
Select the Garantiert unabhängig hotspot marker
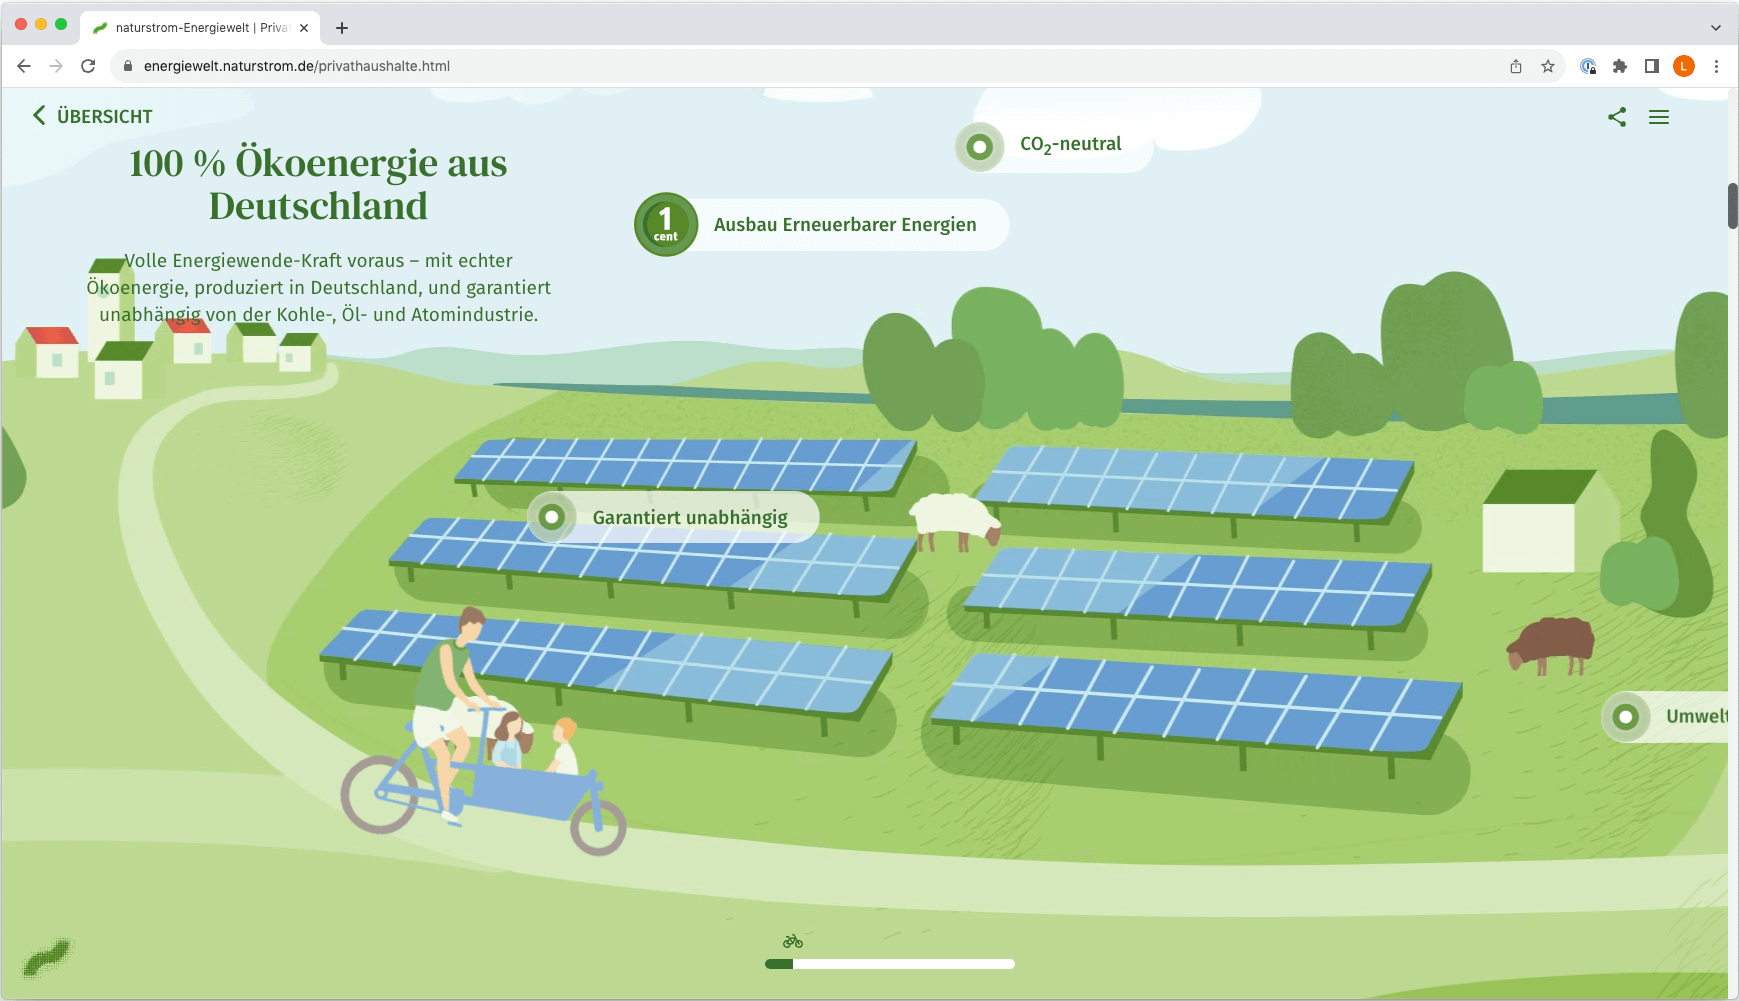click(x=551, y=517)
